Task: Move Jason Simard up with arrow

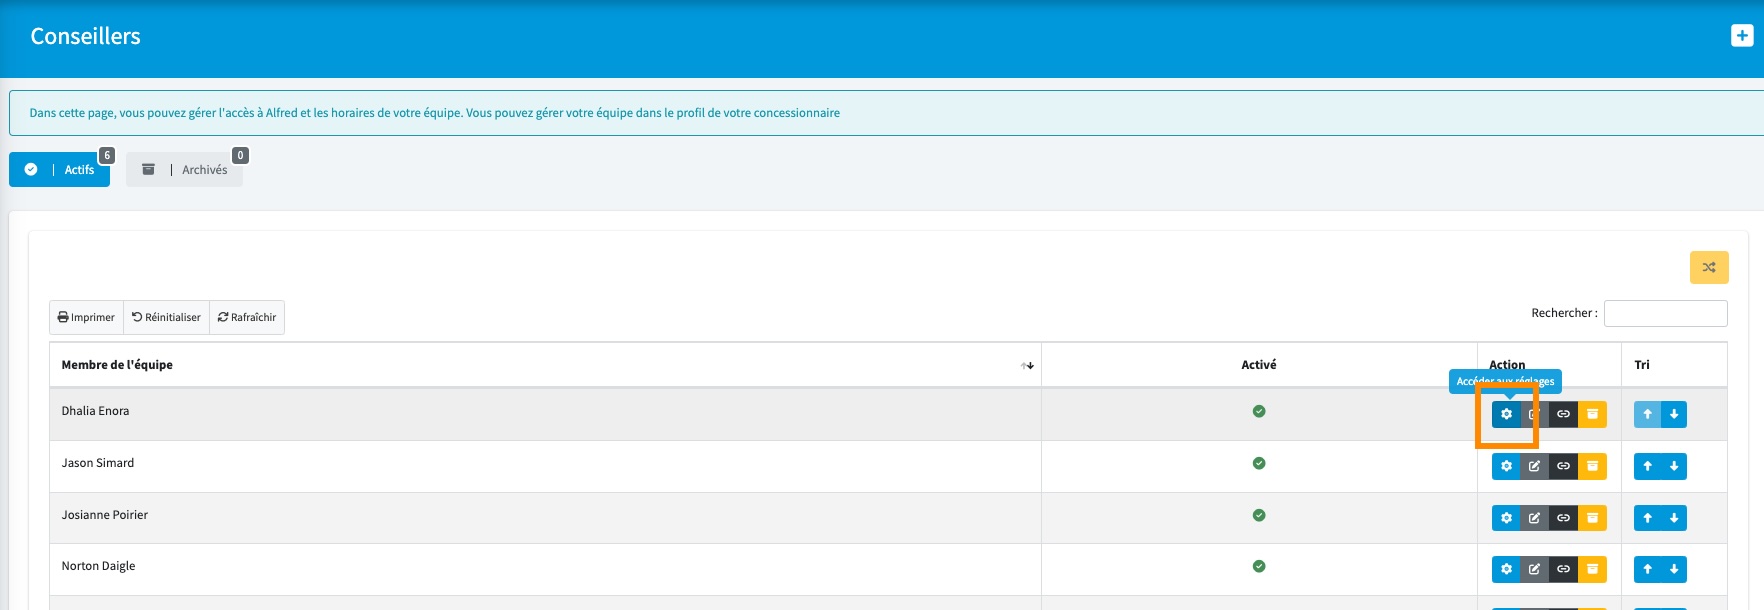Action: click(1647, 466)
